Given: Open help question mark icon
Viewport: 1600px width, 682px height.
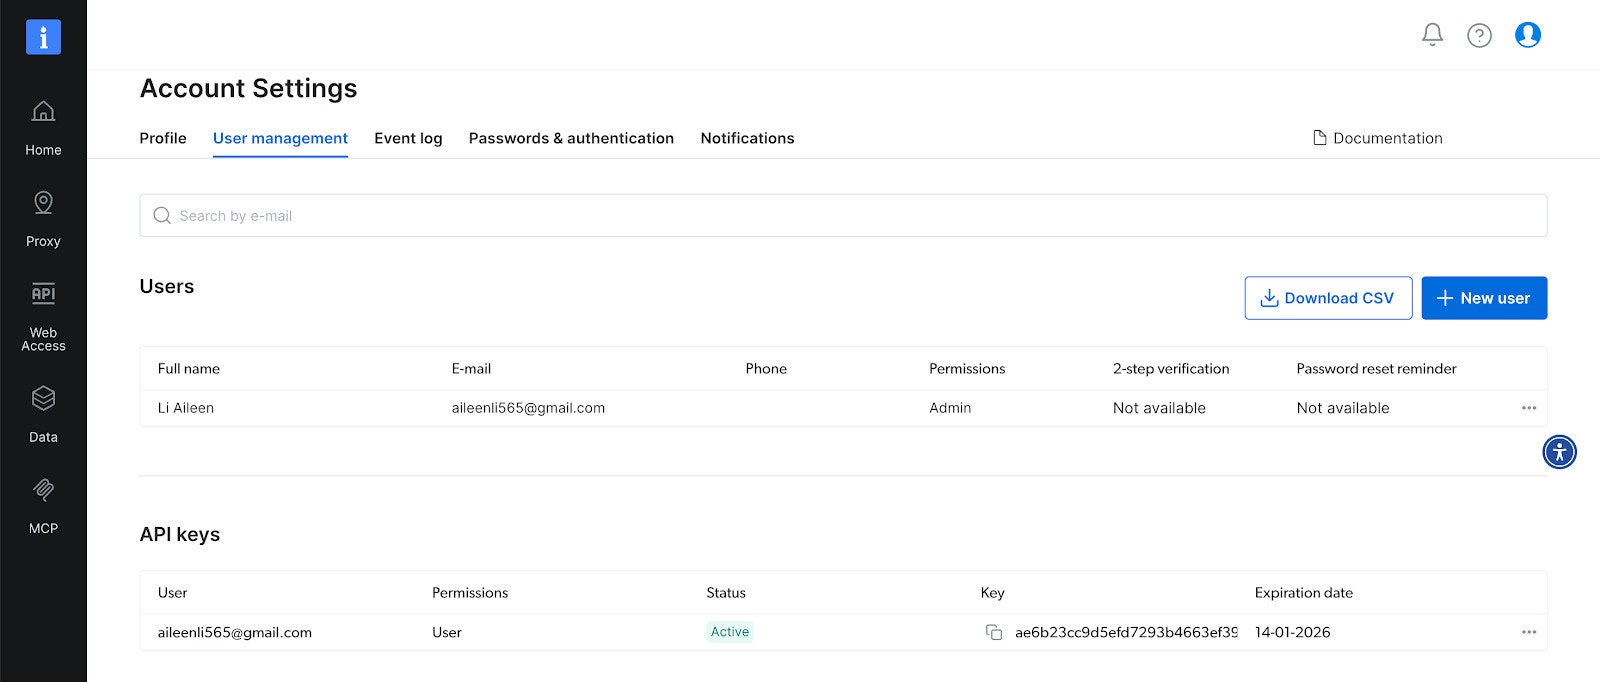Looking at the screenshot, I should click(x=1479, y=35).
